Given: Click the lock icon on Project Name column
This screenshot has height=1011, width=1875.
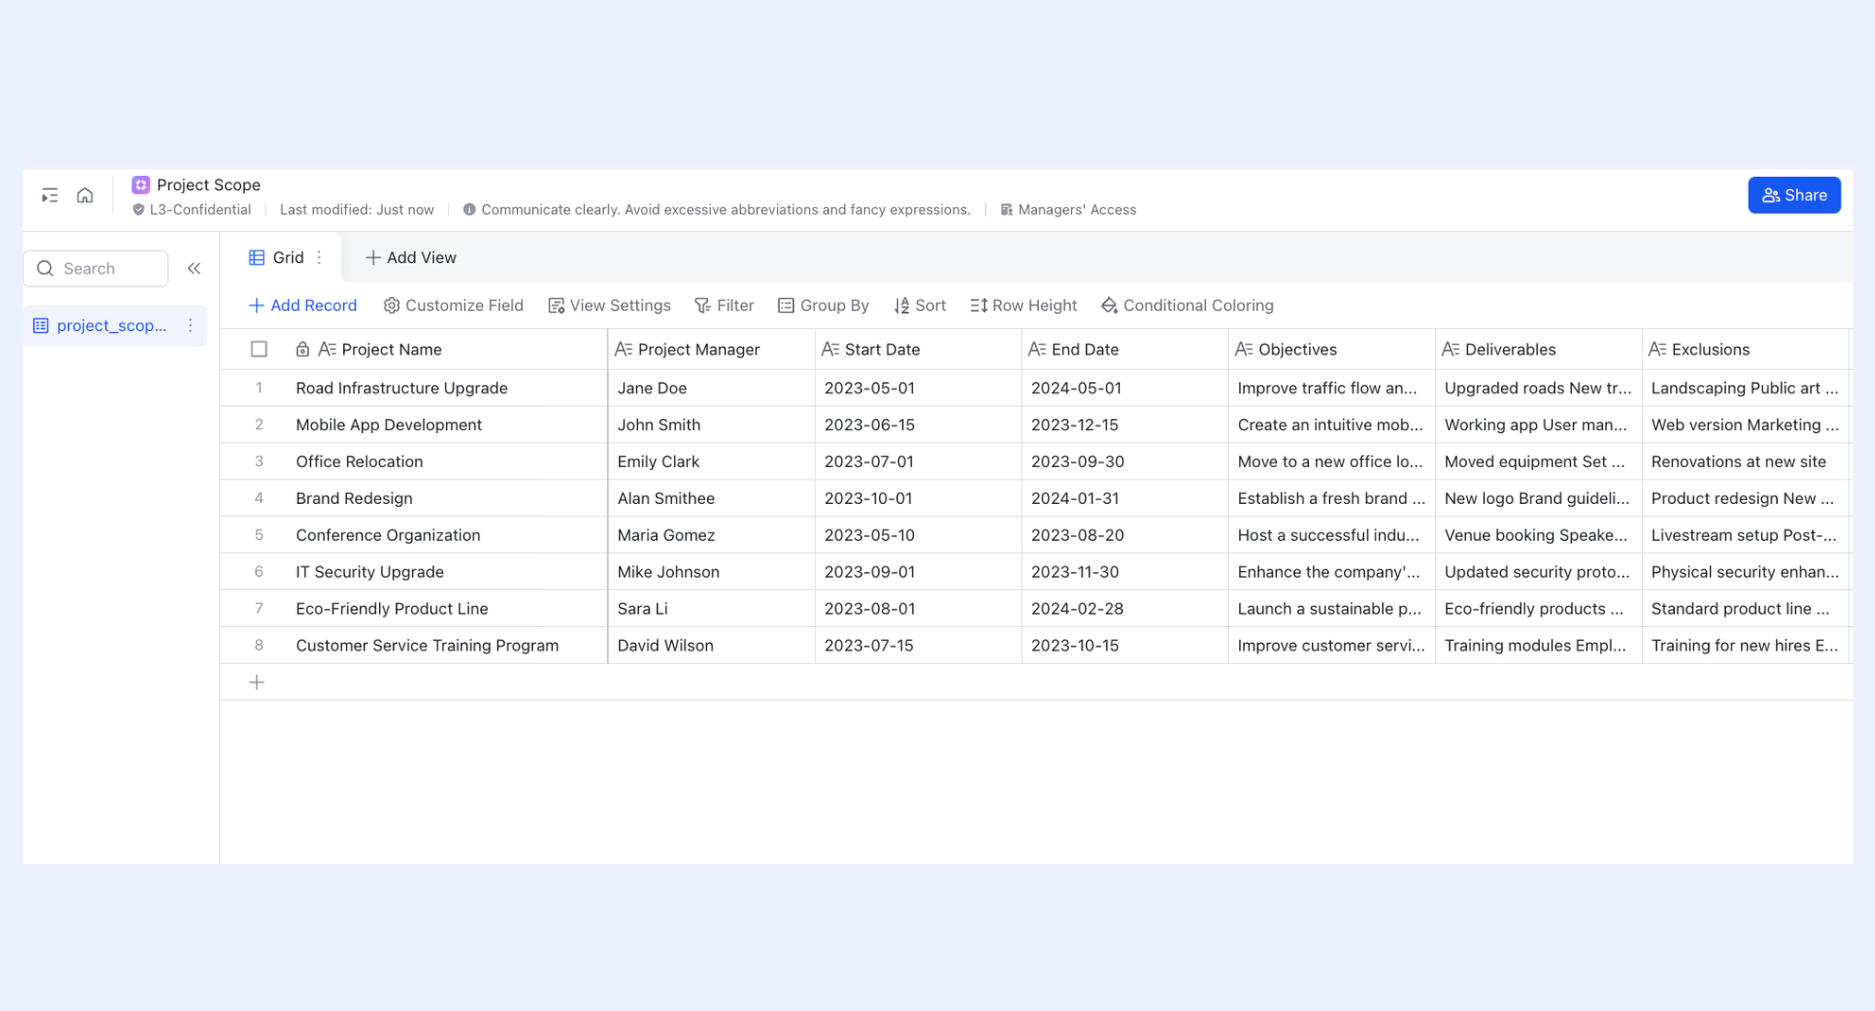Looking at the screenshot, I should (x=302, y=349).
